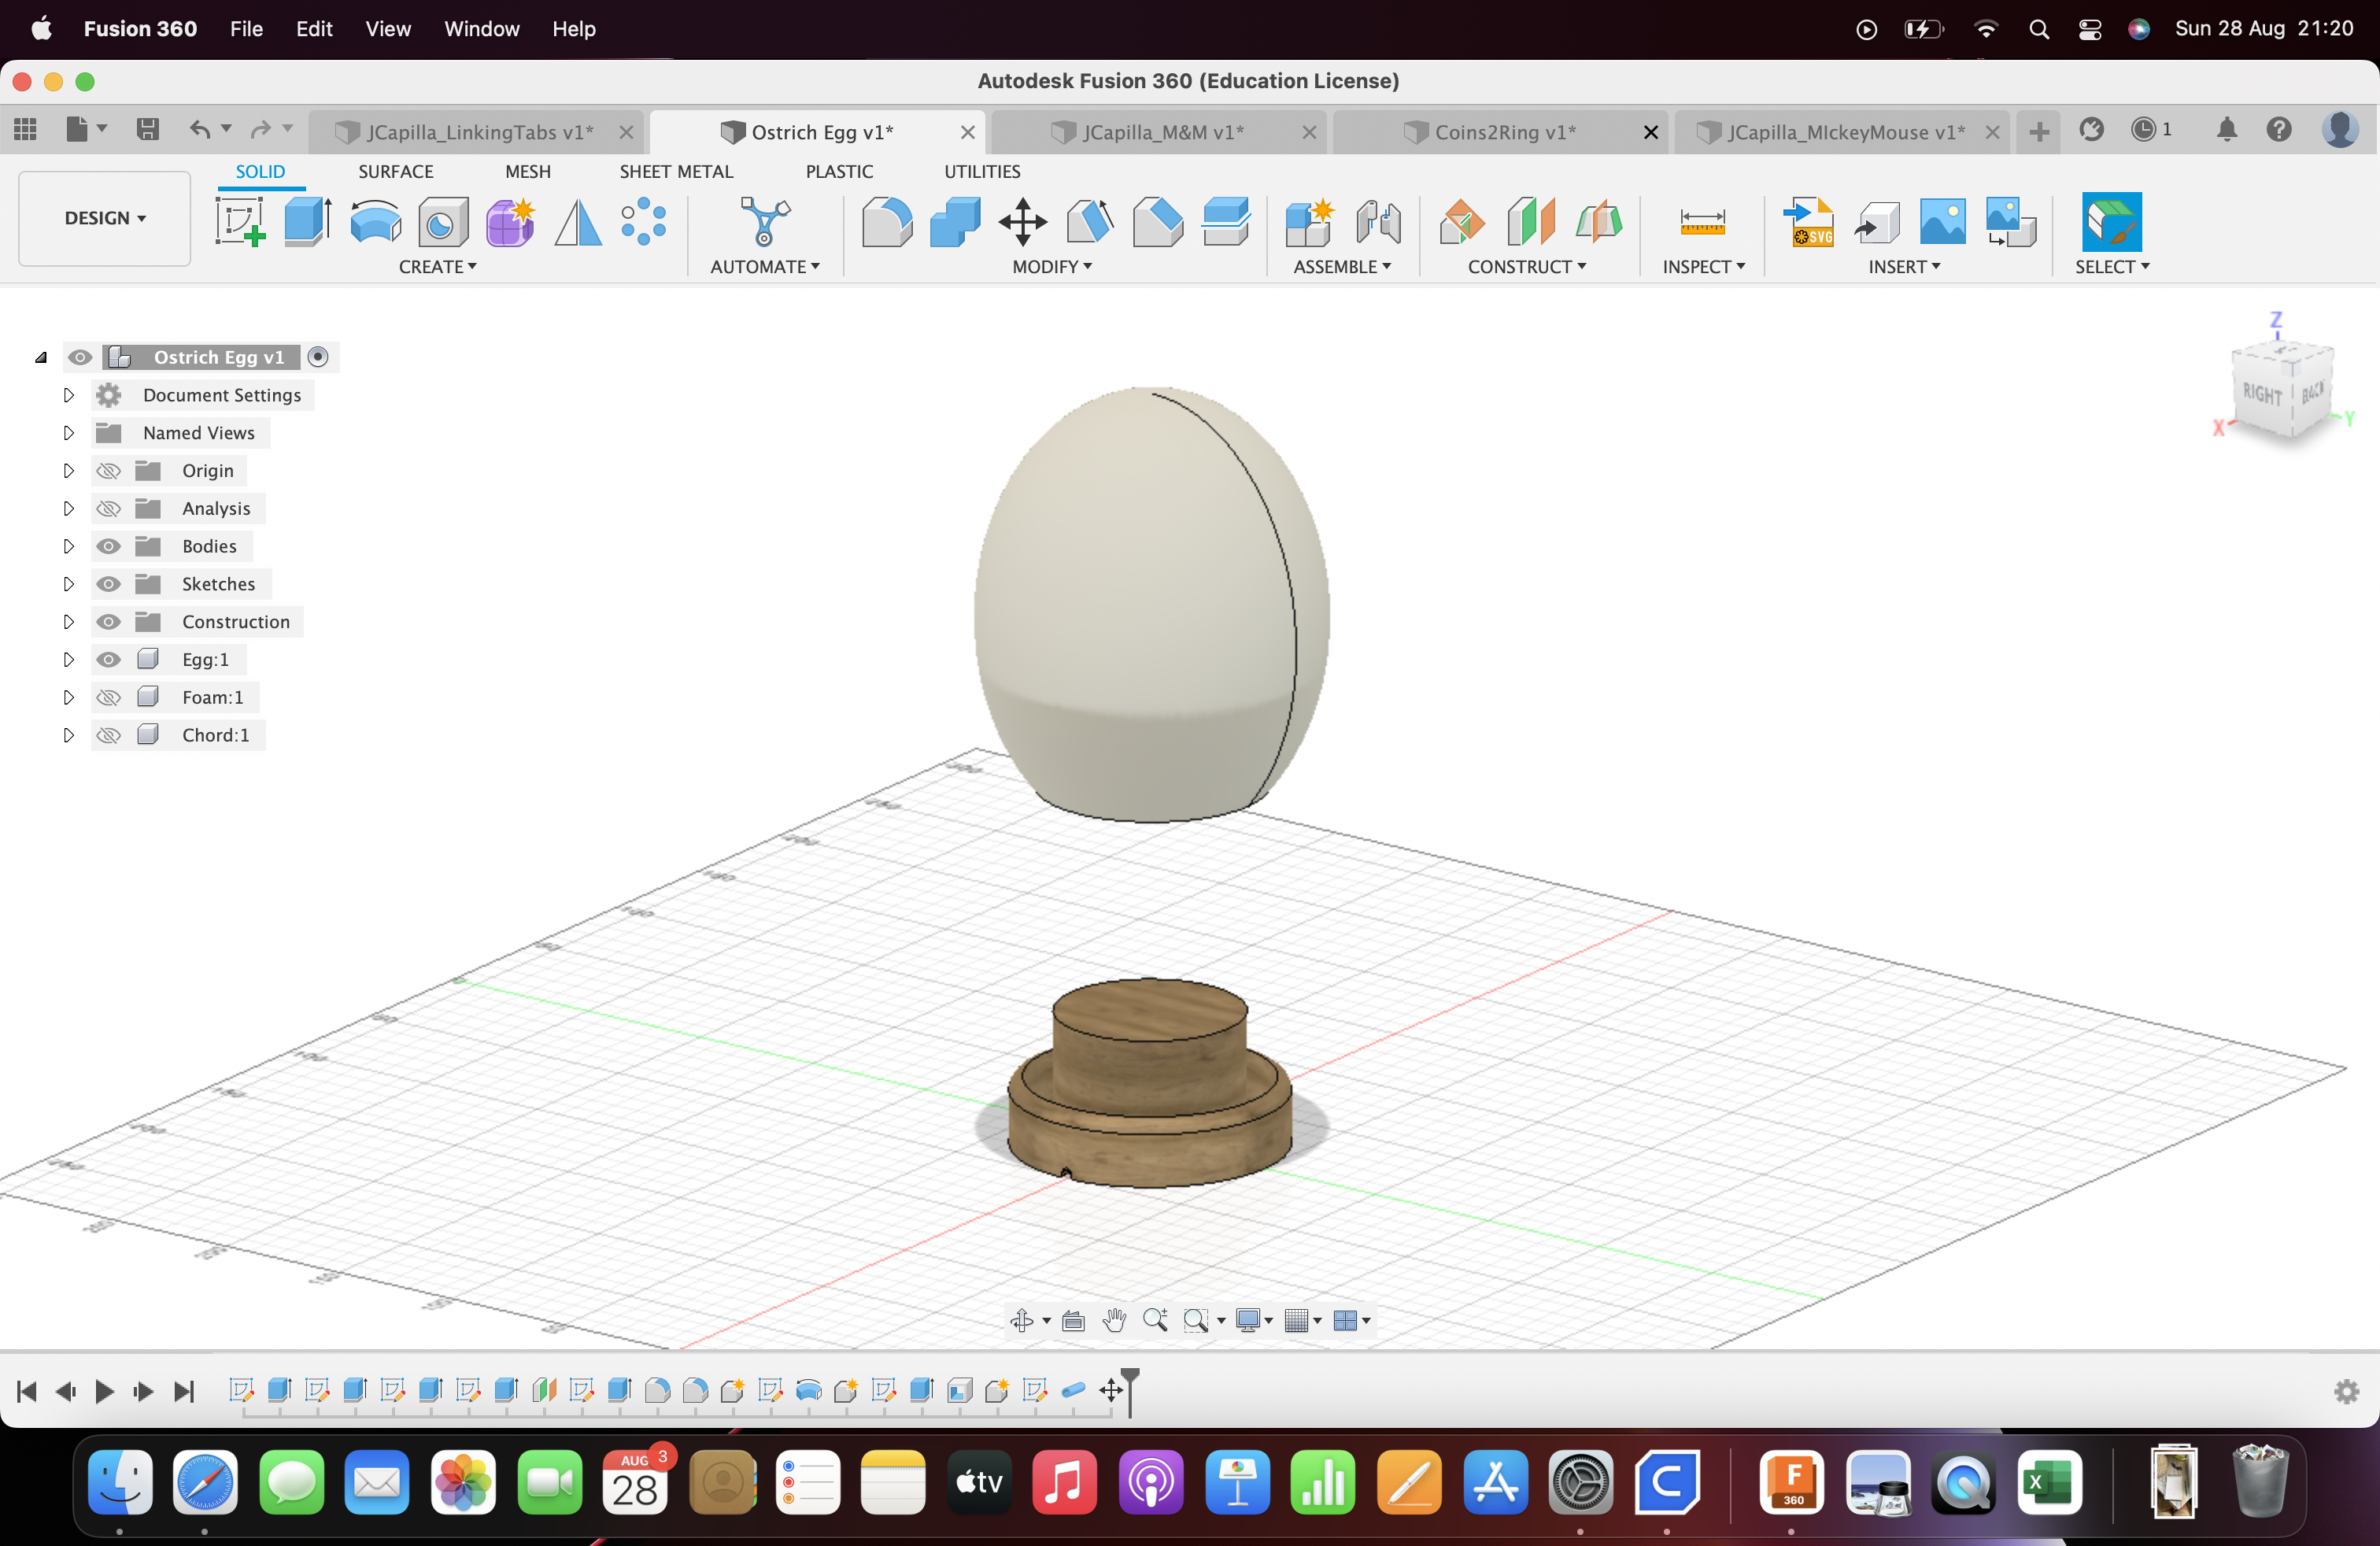The width and height of the screenshot is (2380, 1546).
Task: Expand the Sketches folder in the browser
Action: point(68,583)
